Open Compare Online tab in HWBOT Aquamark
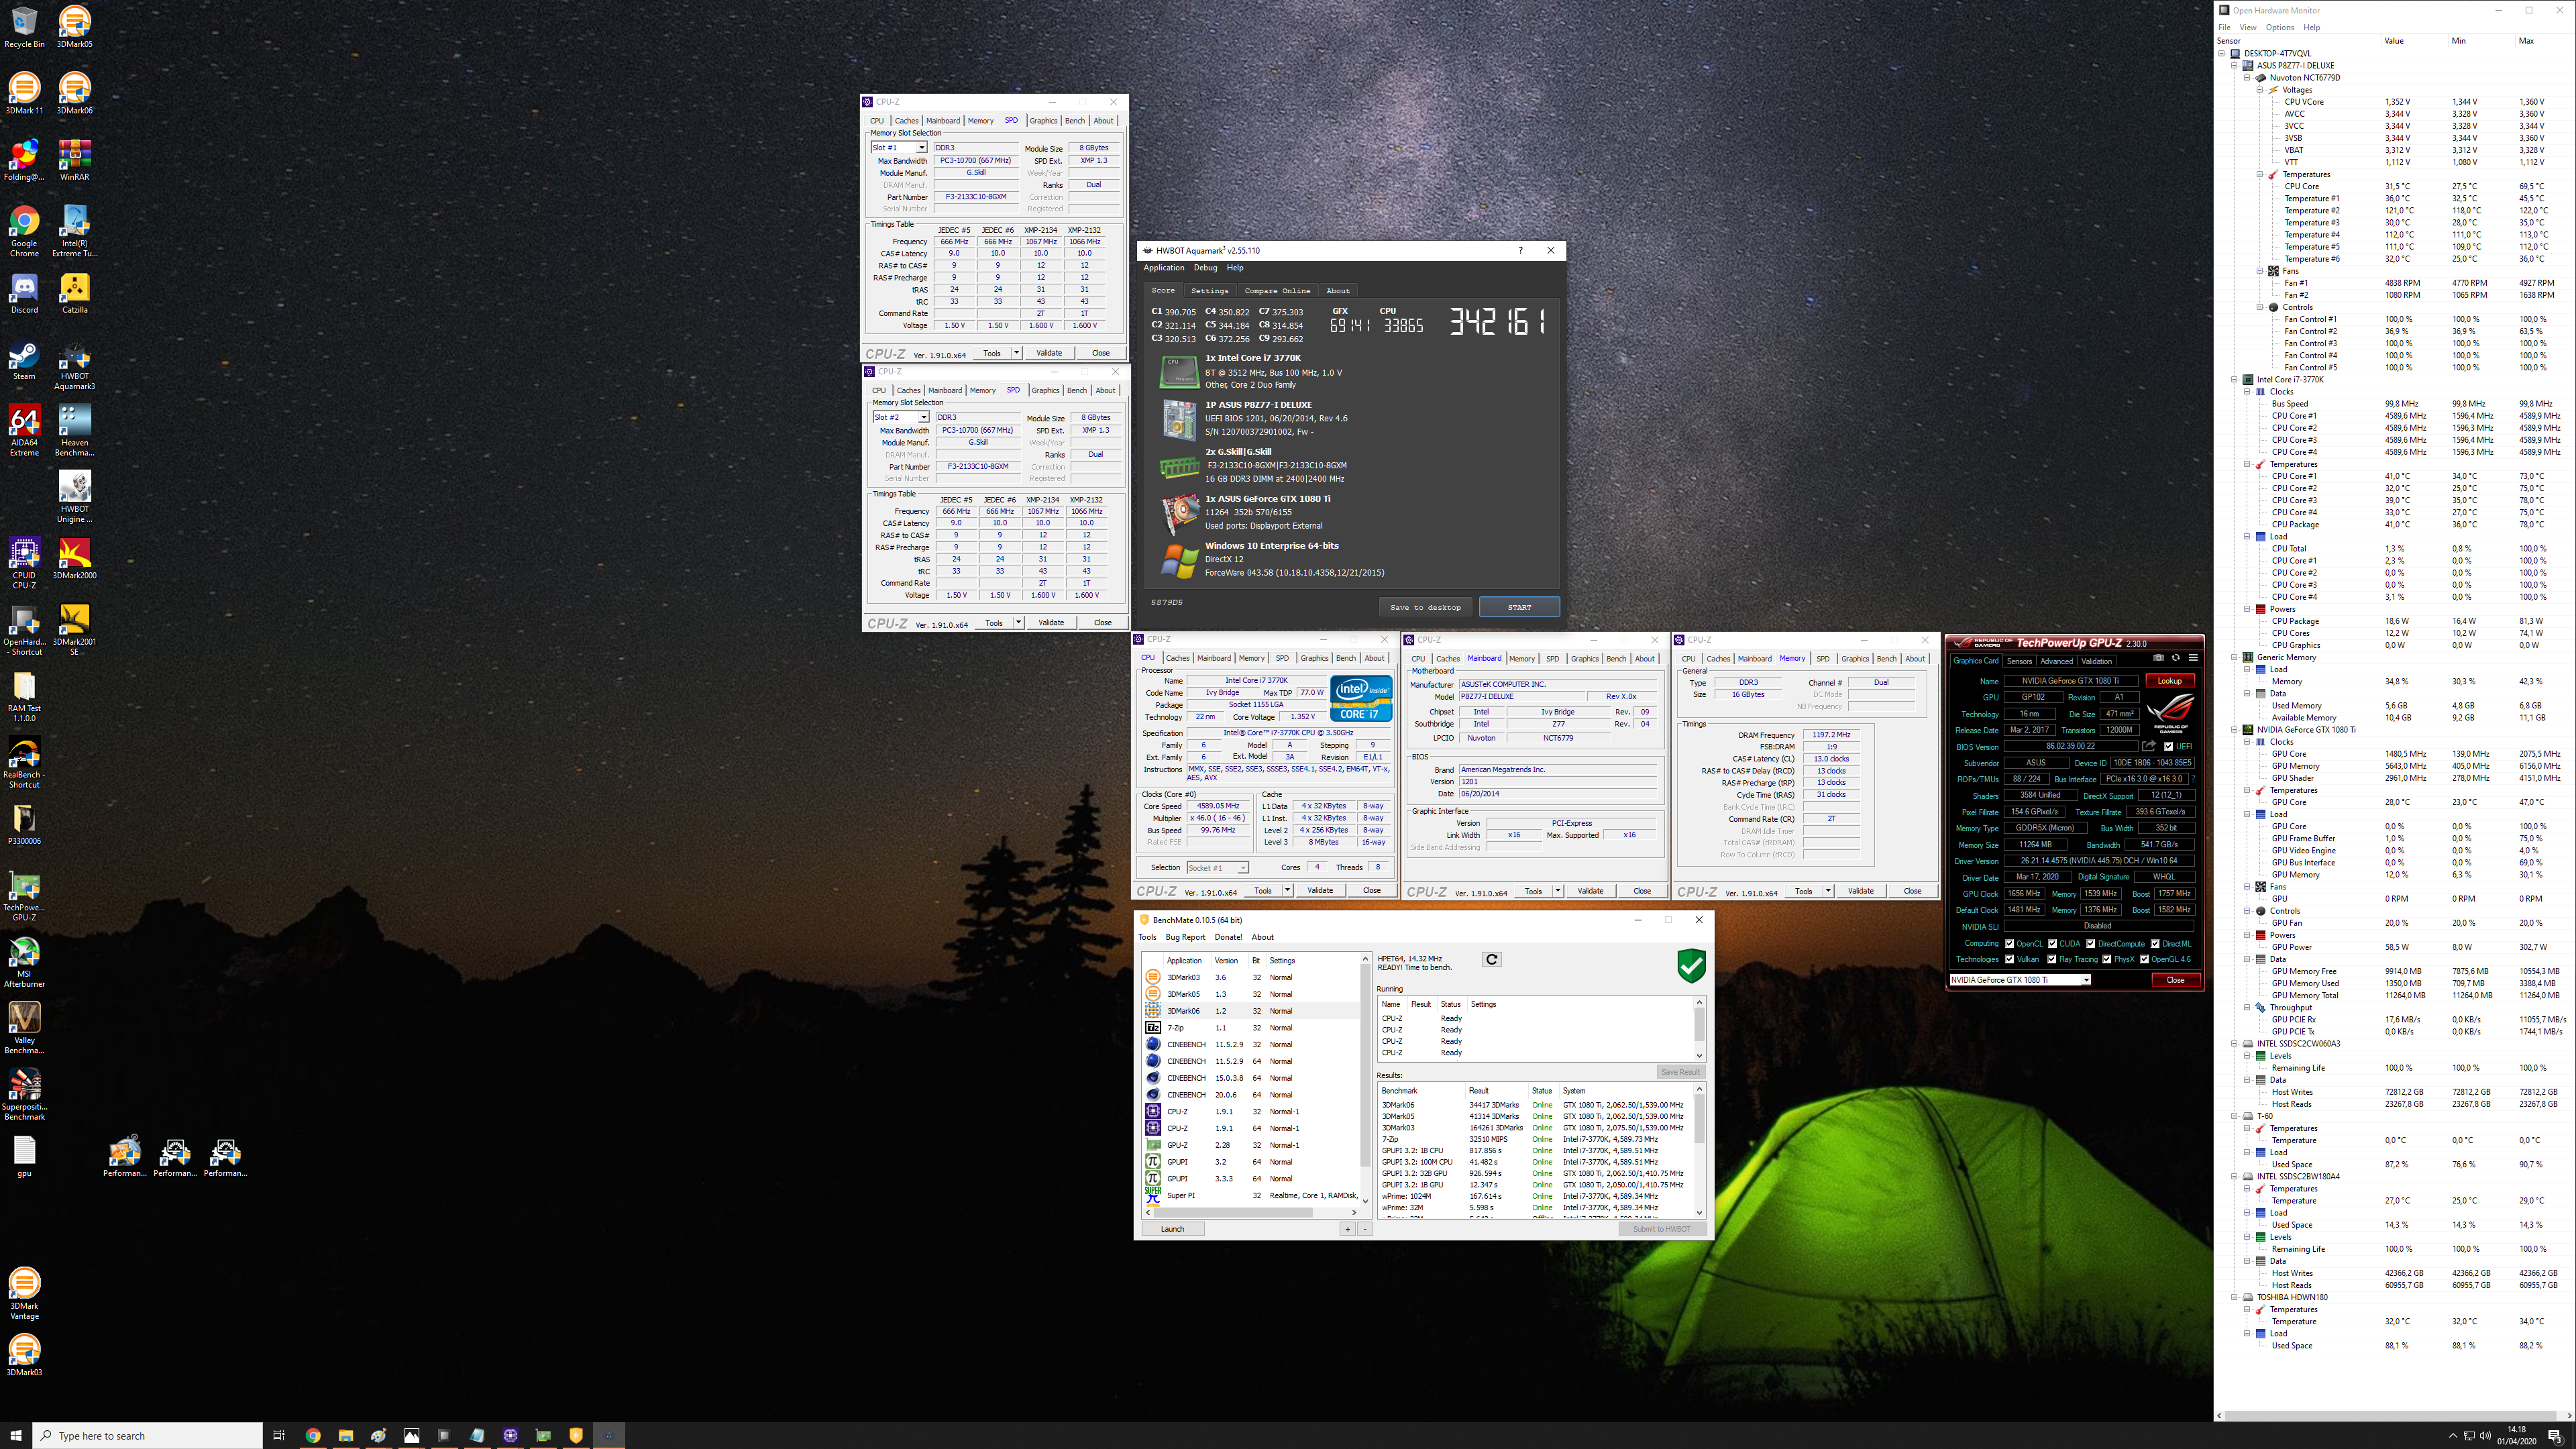Image resolution: width=2576 pixels, height=1449 pixels. (x=1277, y=291)
